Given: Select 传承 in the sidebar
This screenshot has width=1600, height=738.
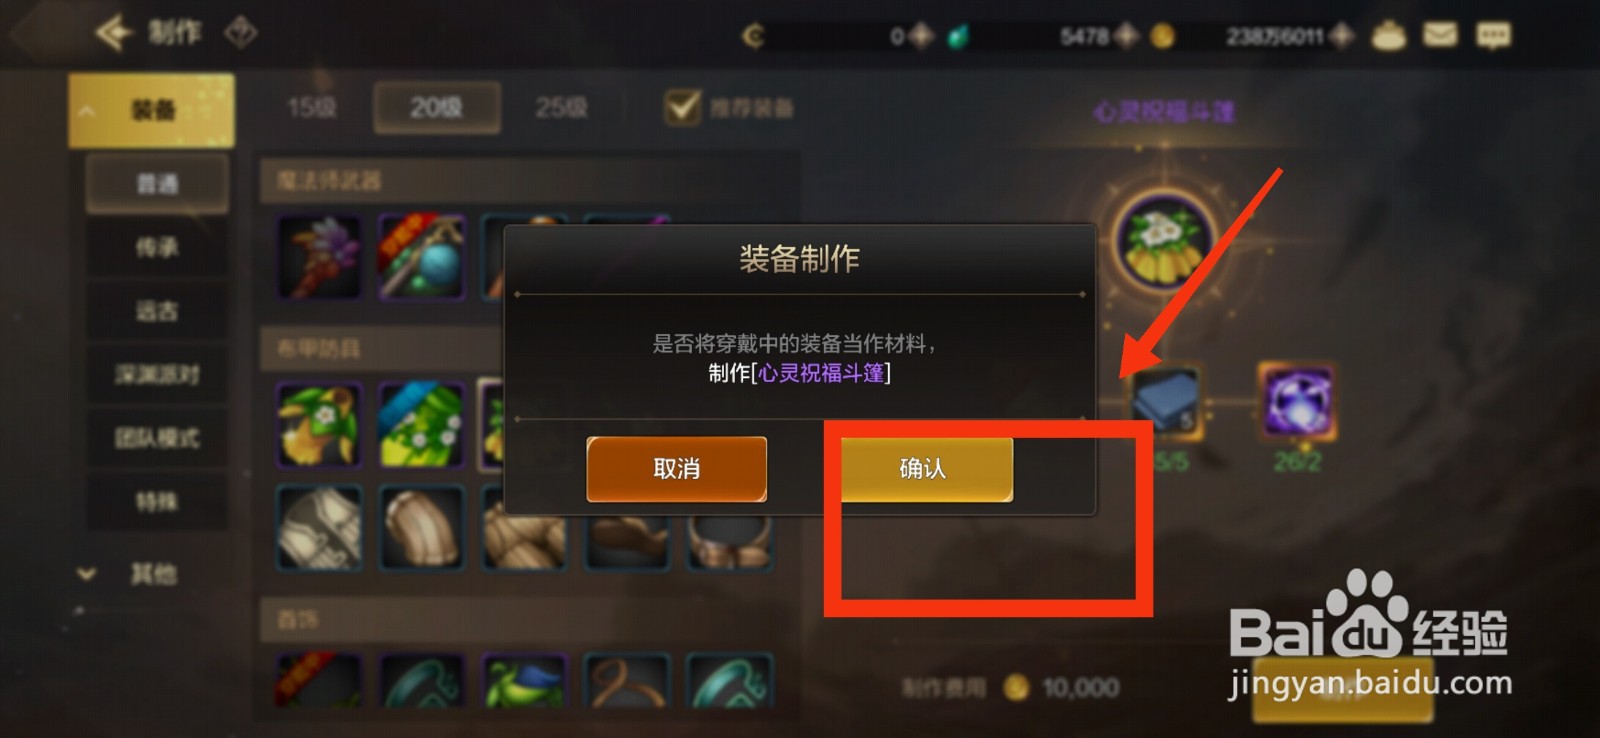Looking at the screenshot, I should [x=157, y=247].
